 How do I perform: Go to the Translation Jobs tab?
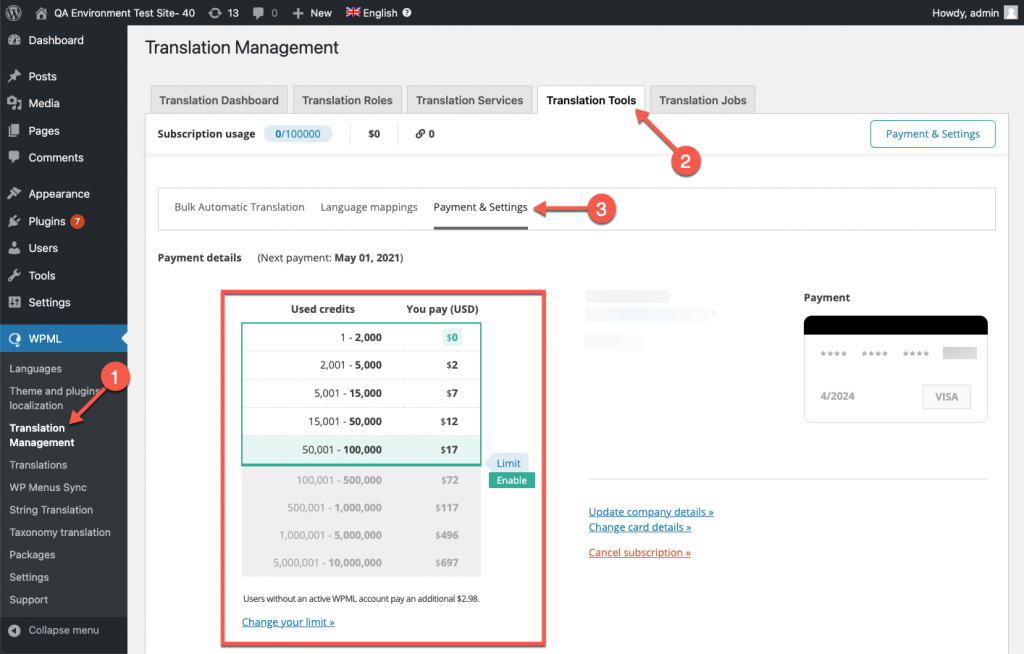(x=703, y=100)
